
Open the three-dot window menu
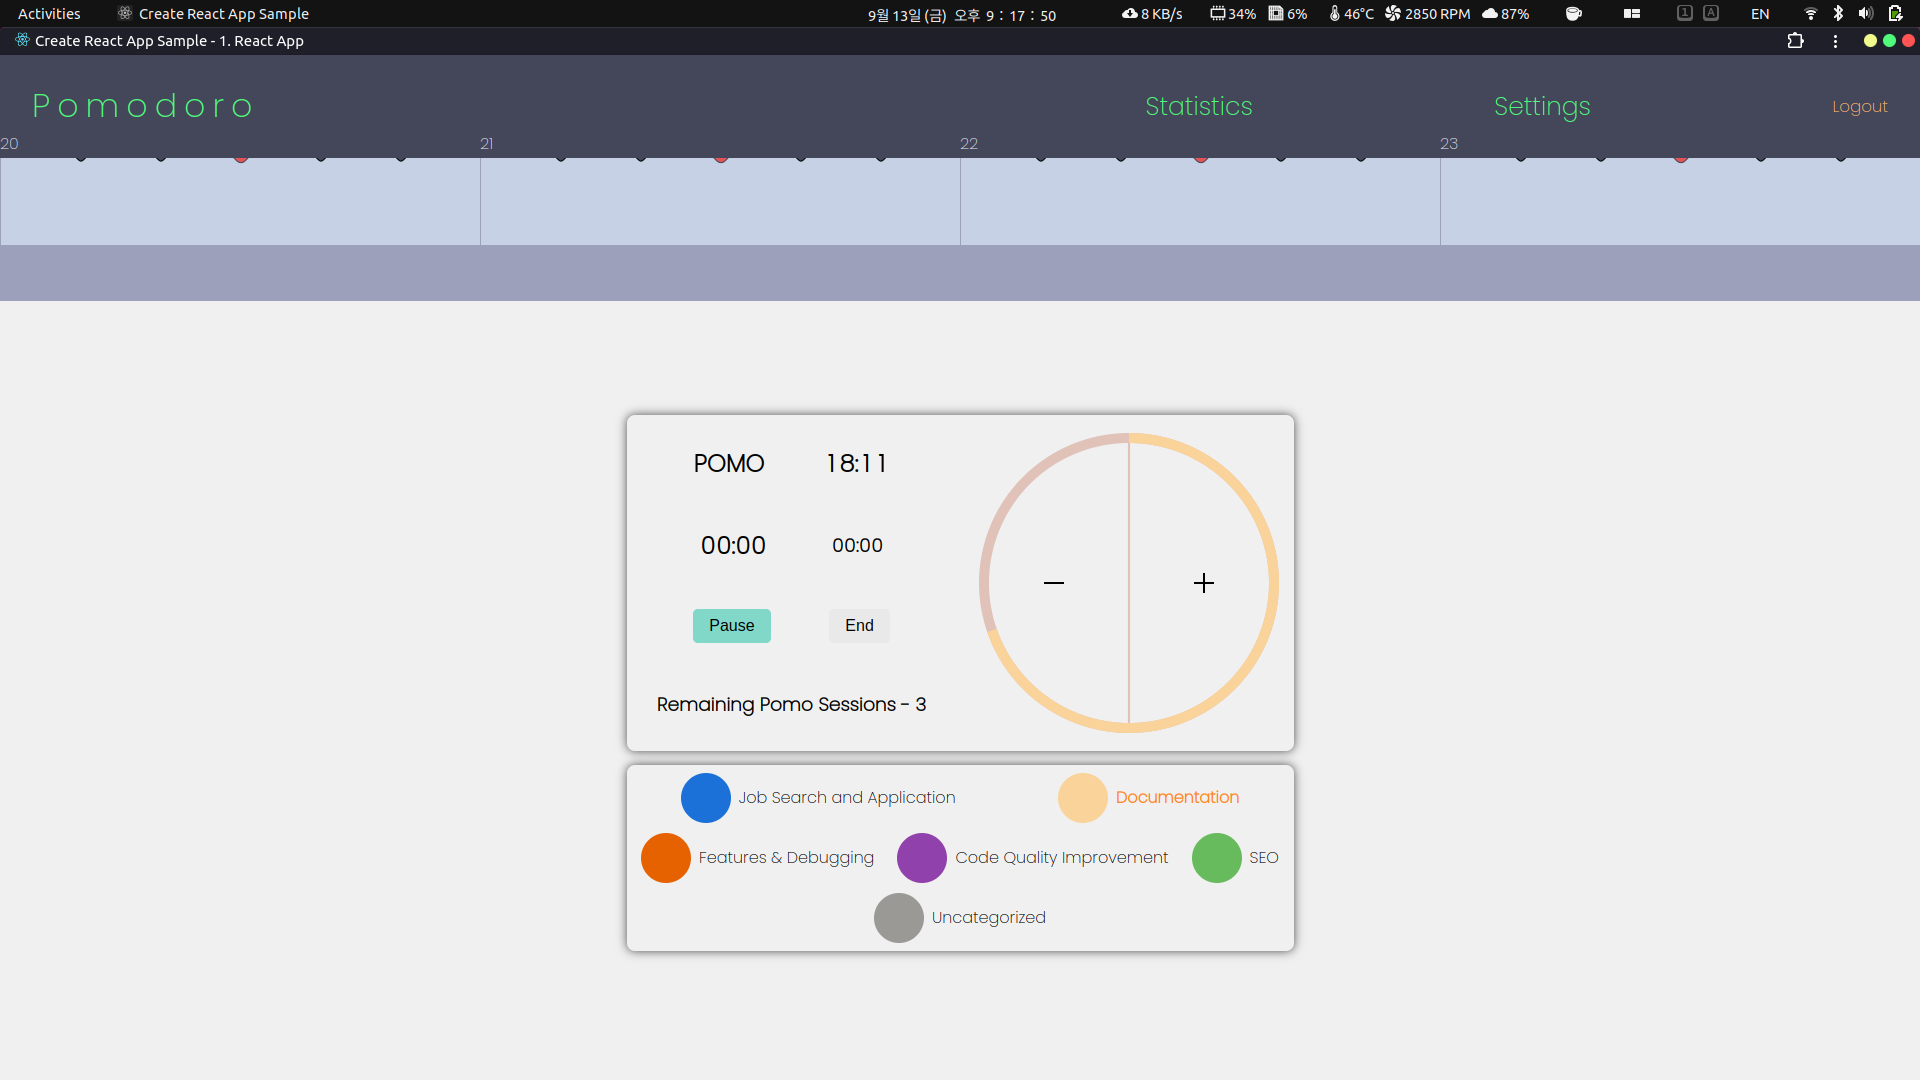(x=1835, y=41)
